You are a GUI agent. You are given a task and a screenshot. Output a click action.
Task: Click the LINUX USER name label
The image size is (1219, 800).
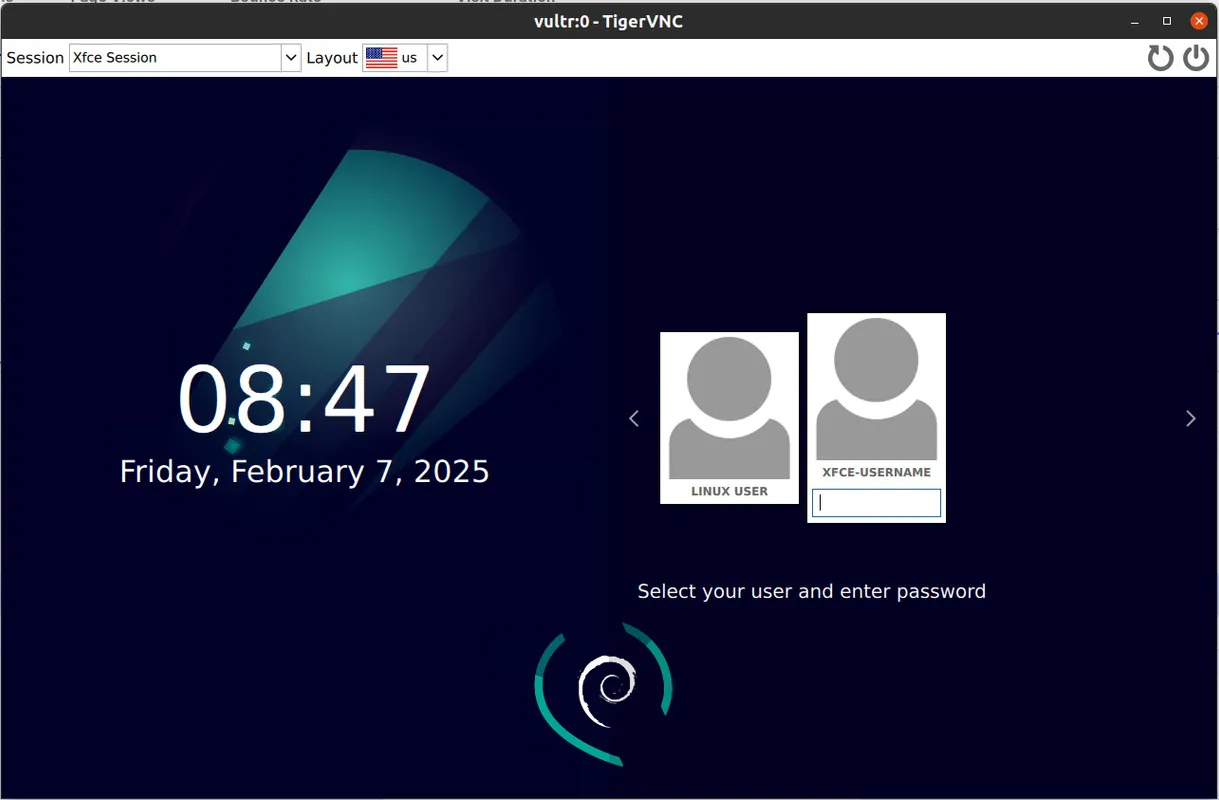(729, 491)
